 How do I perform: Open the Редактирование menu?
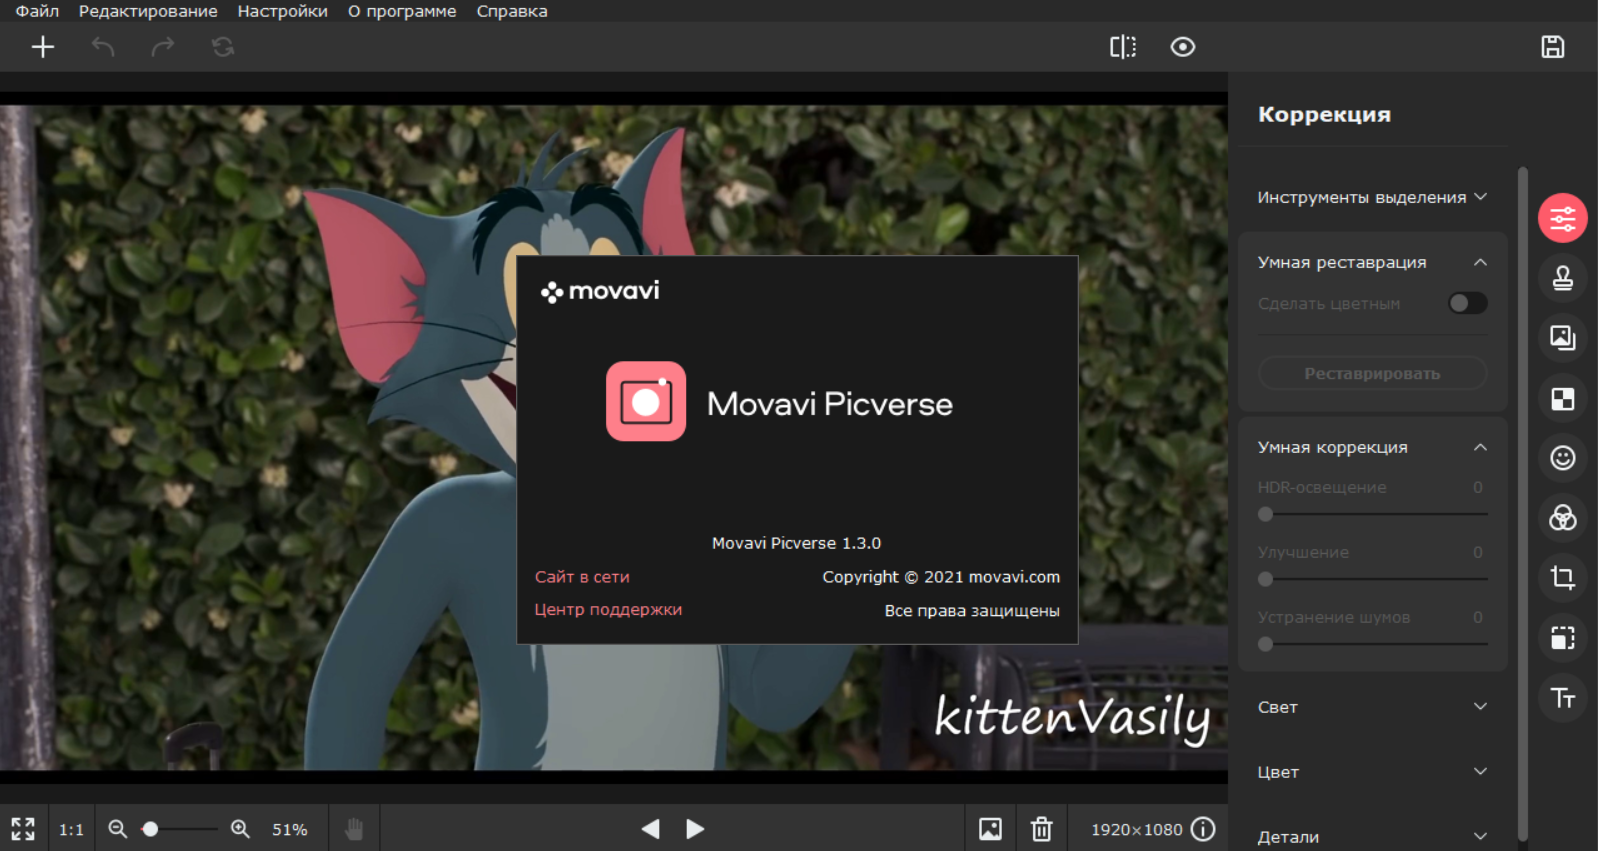point(148,11)
